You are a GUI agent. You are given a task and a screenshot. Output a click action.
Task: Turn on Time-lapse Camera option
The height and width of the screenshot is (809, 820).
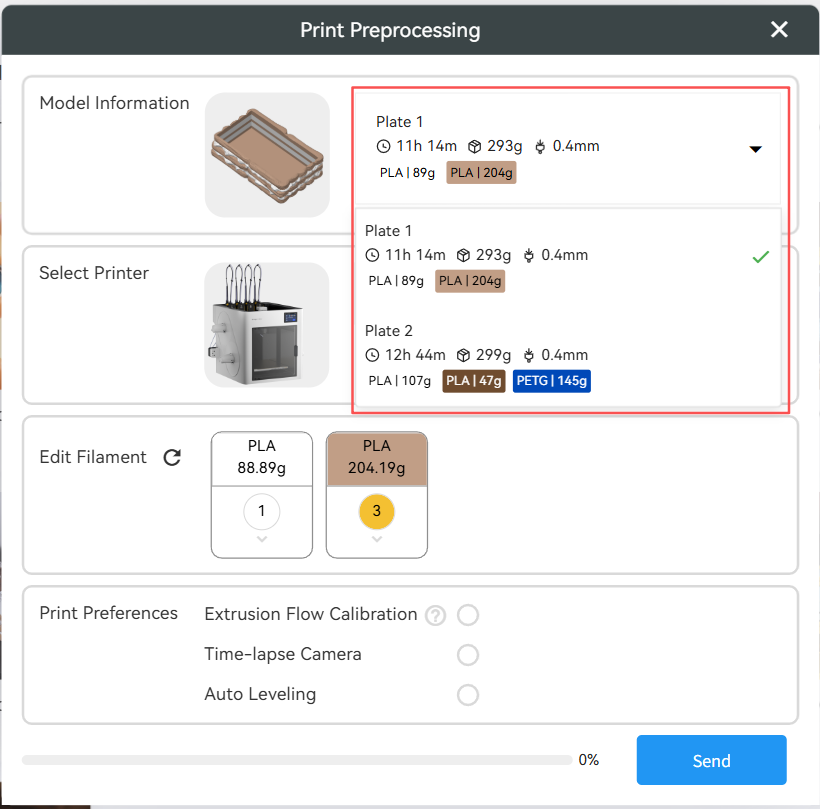[467, 655]
